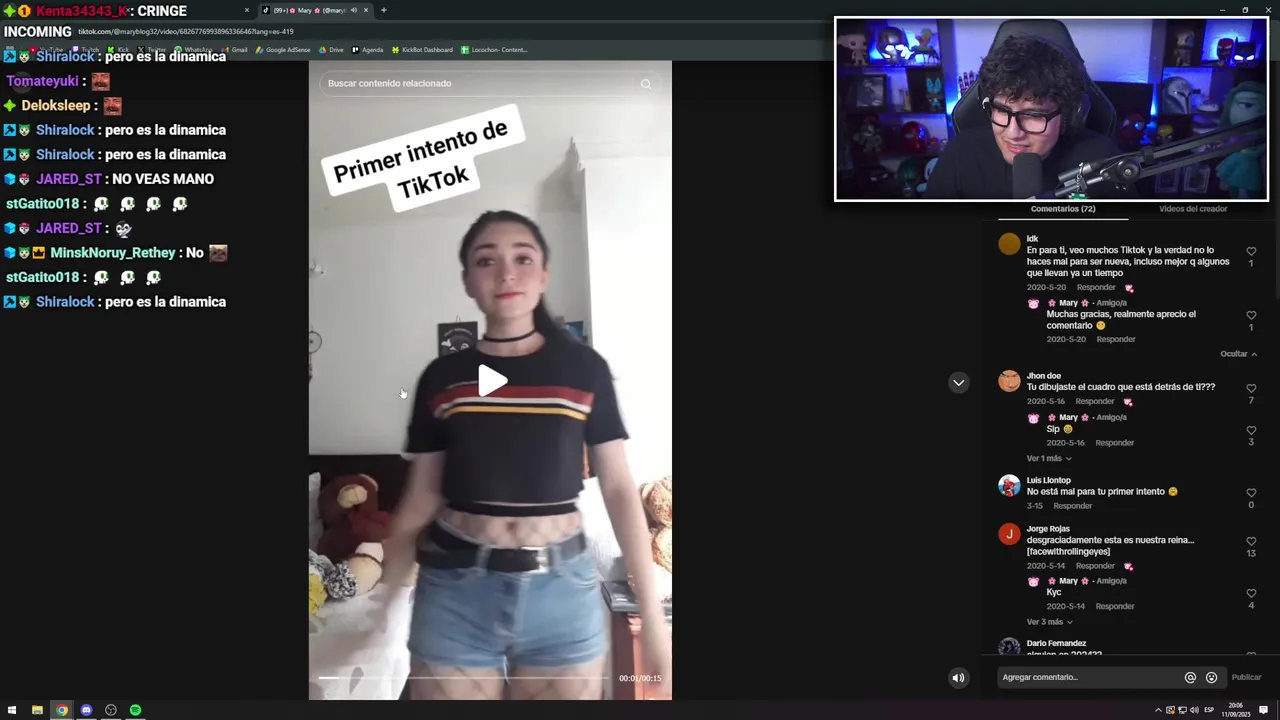Expand 'Ver 3 más' replies

pyautogui.click(x=1049, y=622)
